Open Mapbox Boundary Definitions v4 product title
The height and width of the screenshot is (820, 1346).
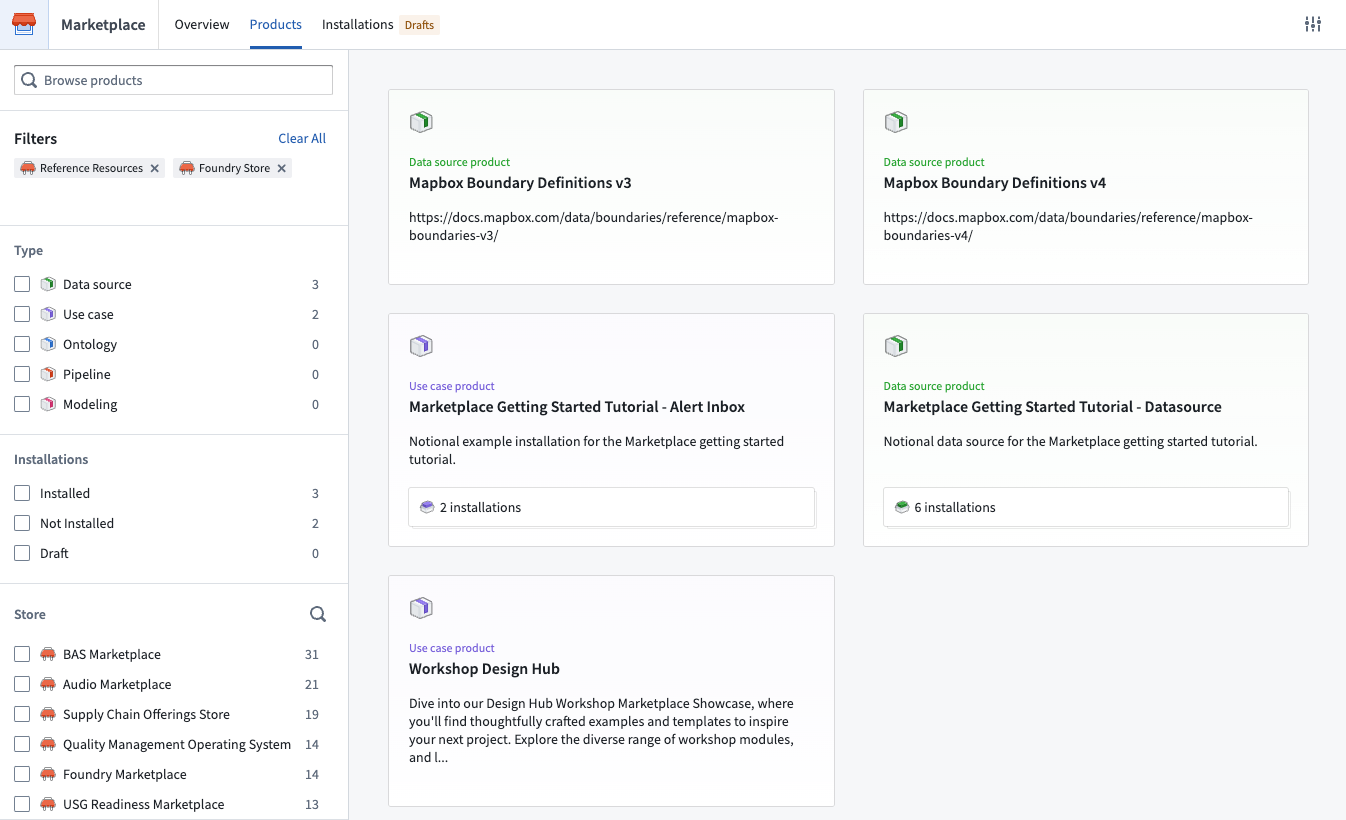(x=995, y=183)
